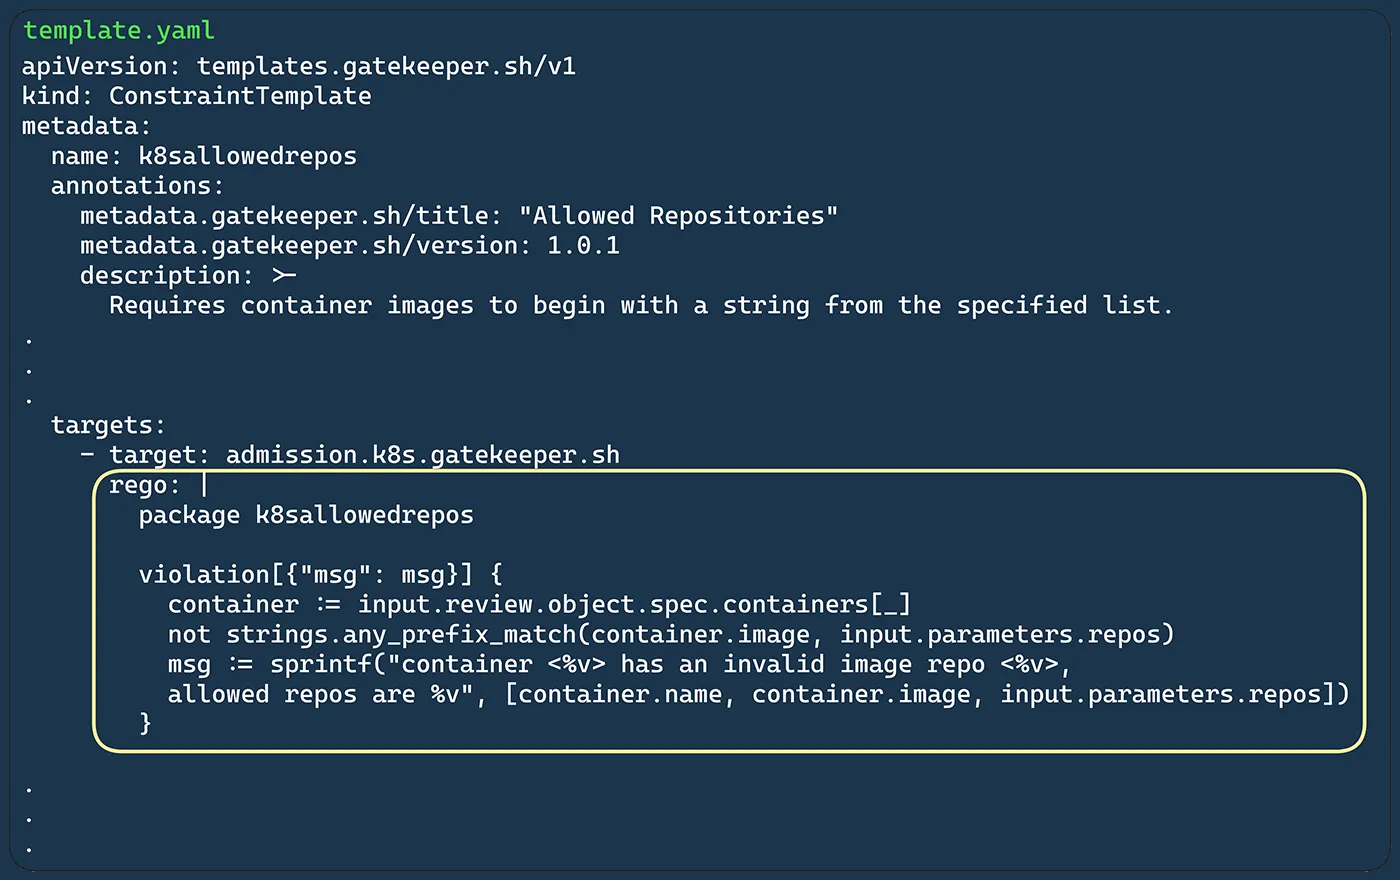Click the violation rule header line
Image resolution: width=1400 pixels, height=880 pixels.
pos(320,575)
